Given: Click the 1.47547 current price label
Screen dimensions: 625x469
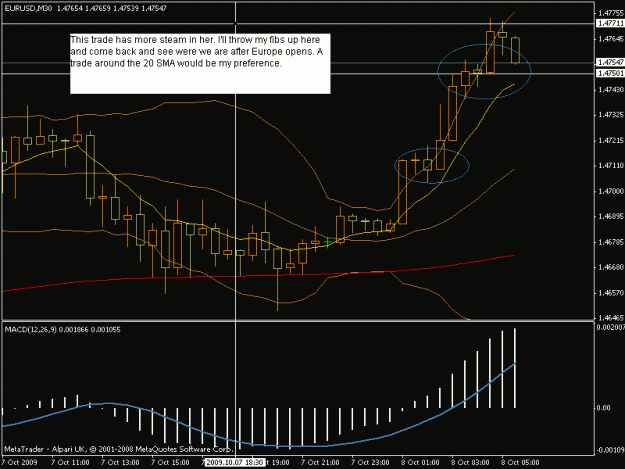Looking at the screenshot, I should coord(610,62).
